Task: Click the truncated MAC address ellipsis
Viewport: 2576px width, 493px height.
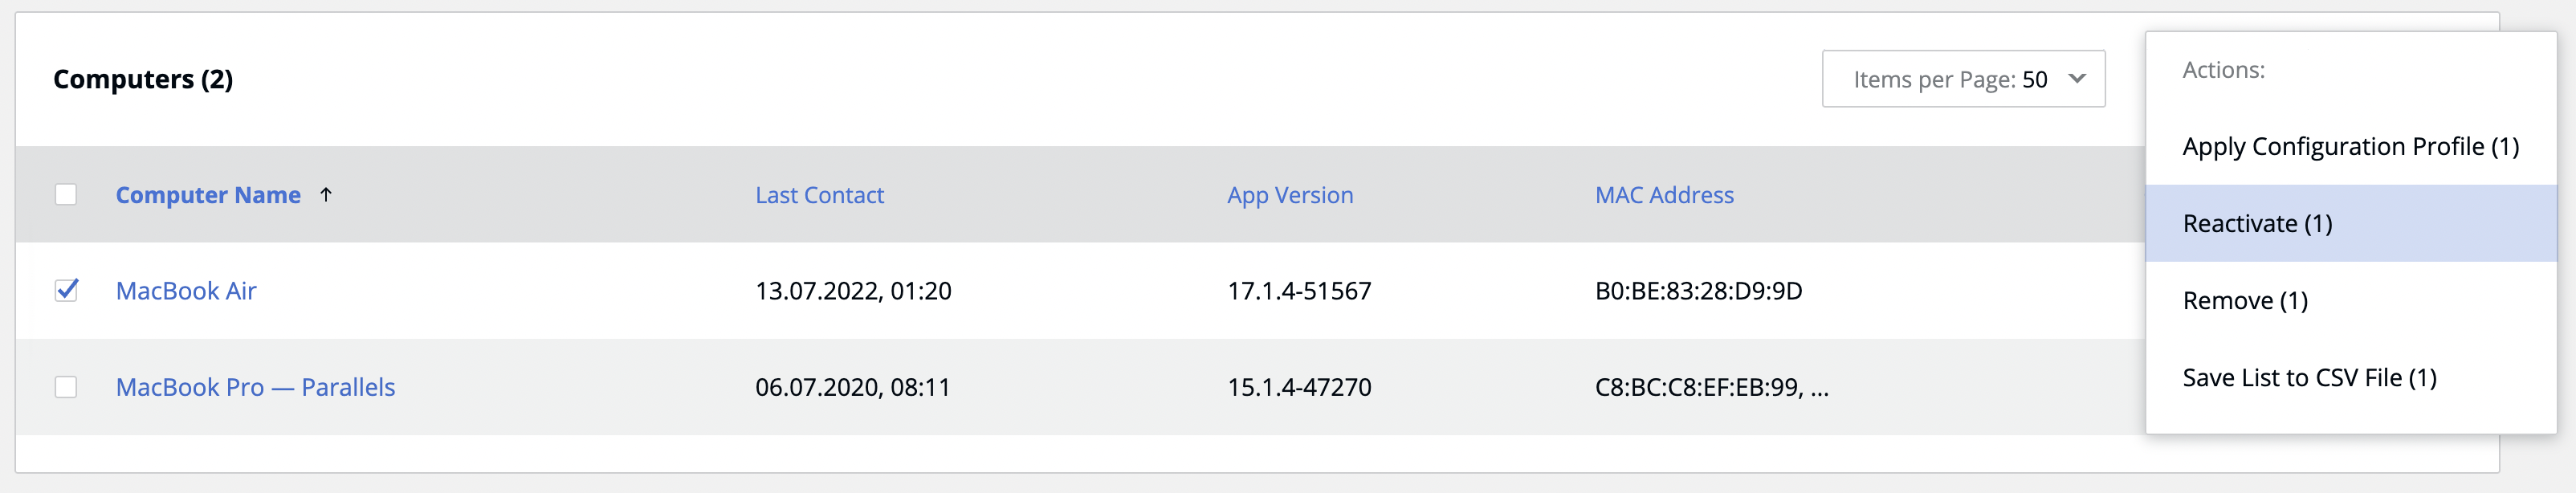Action: tap(1820, 388)
